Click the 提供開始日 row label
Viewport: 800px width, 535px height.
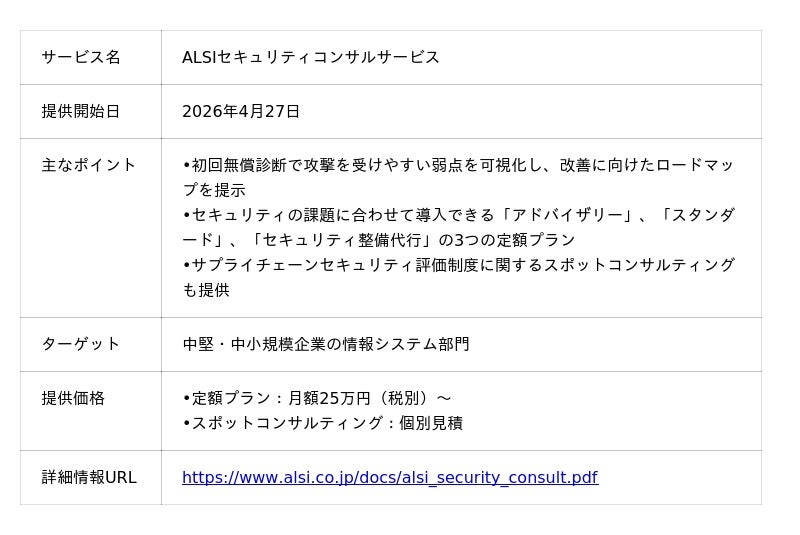click(81, 111)
